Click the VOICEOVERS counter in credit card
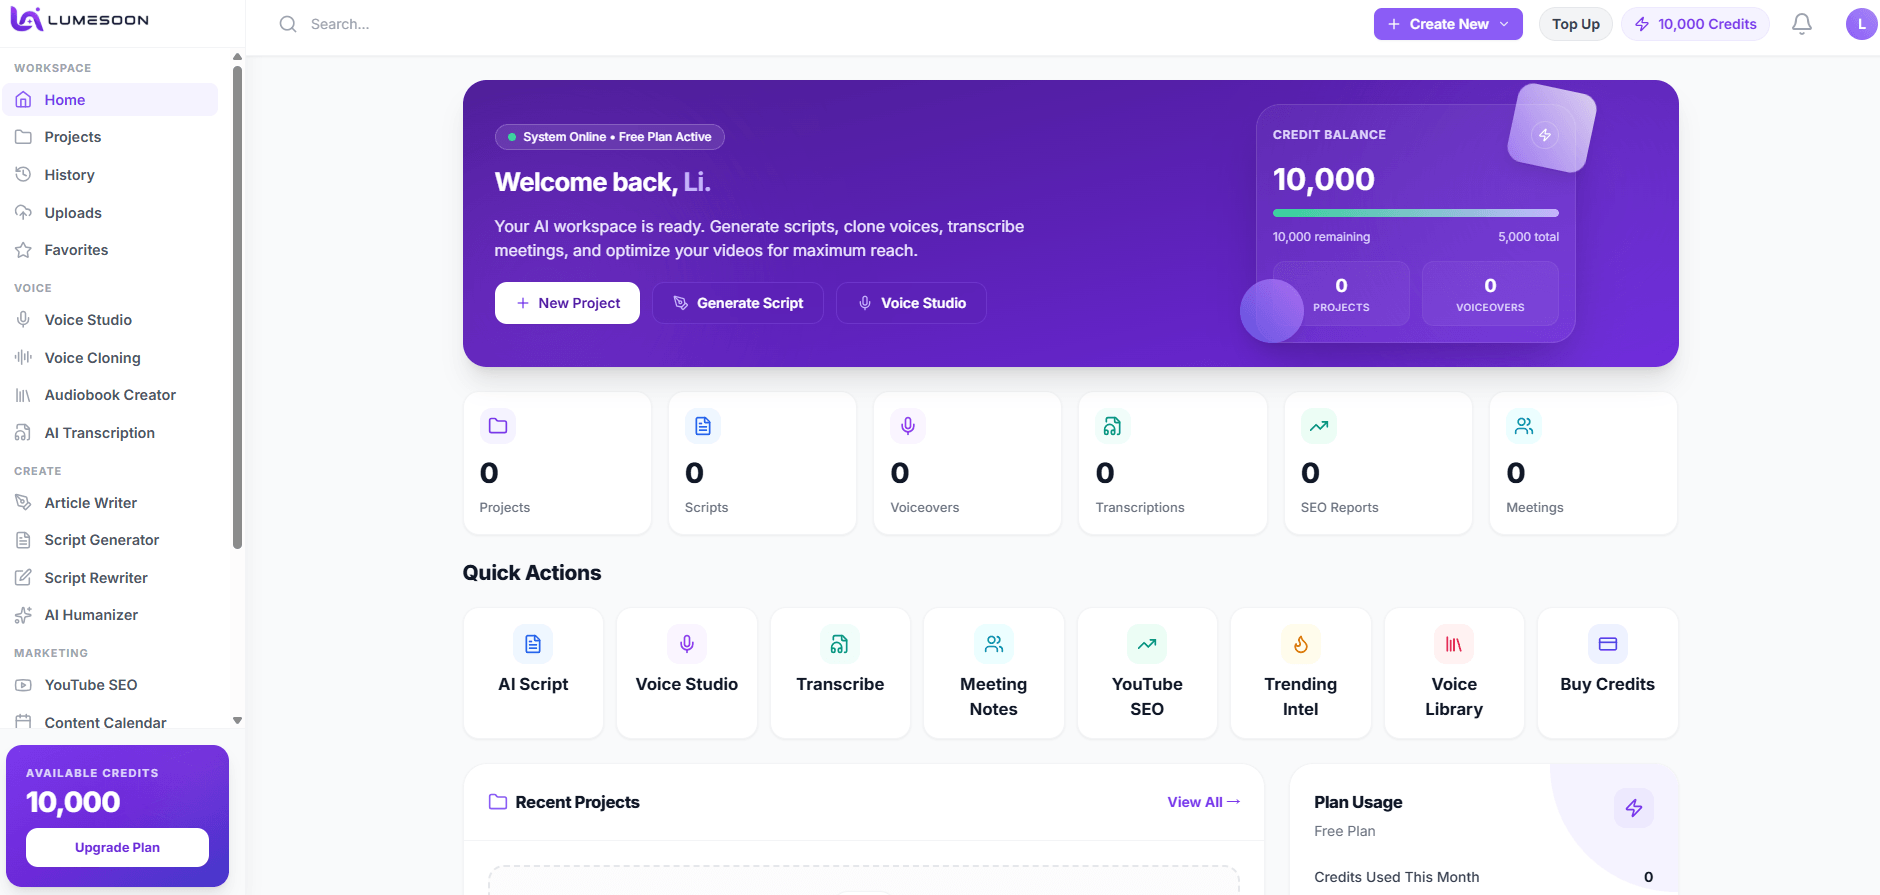Screen dimensions: 1880x895 click(1490, 294)
